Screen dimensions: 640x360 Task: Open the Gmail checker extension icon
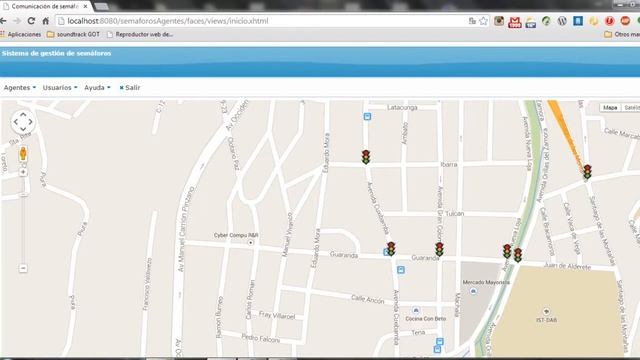click(x=515, y=22)
